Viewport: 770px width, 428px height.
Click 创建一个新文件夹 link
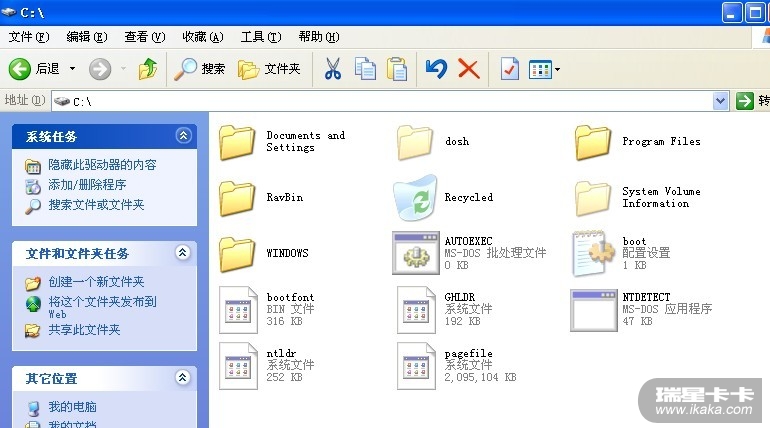tap(96, 282)
